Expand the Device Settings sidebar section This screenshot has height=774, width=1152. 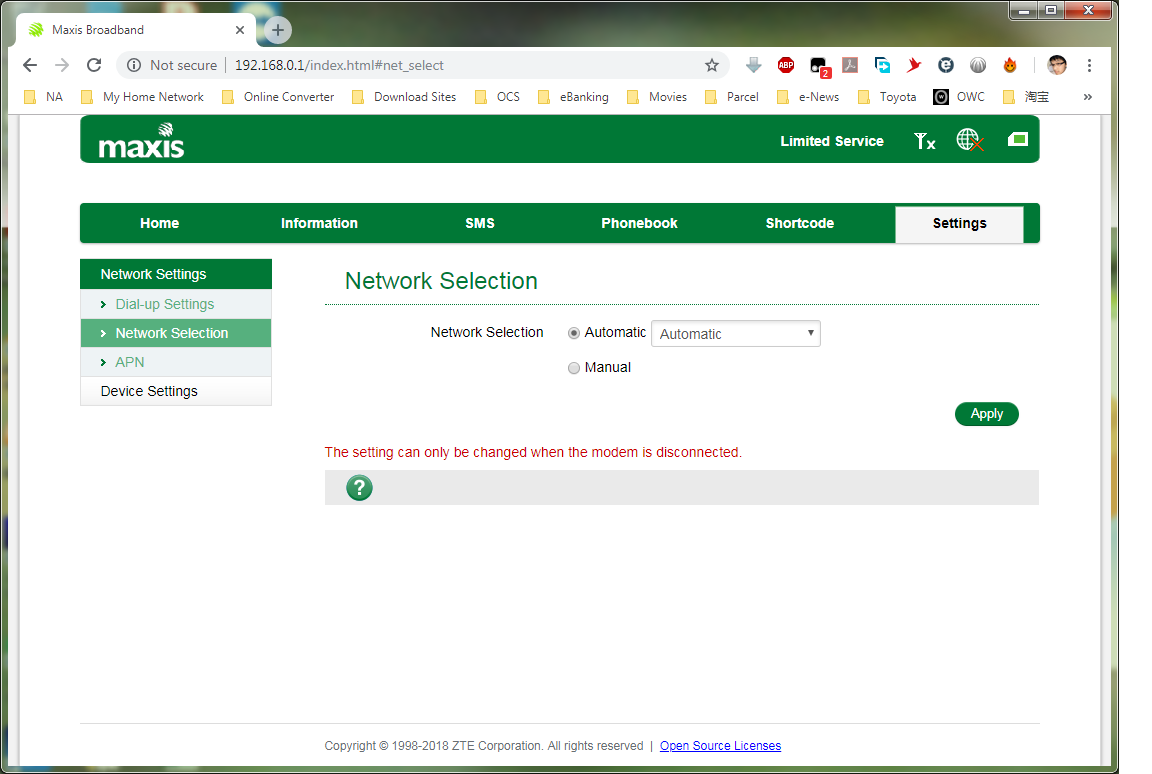[x=176, y=391]
